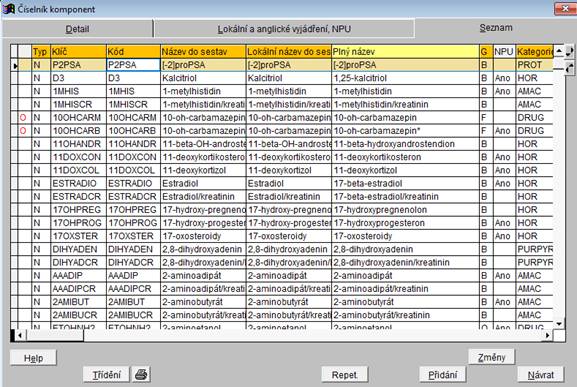Click the application icon in title bar
Image resolution: width=577 pixels, height=387 pixels.
coord(8,8)
